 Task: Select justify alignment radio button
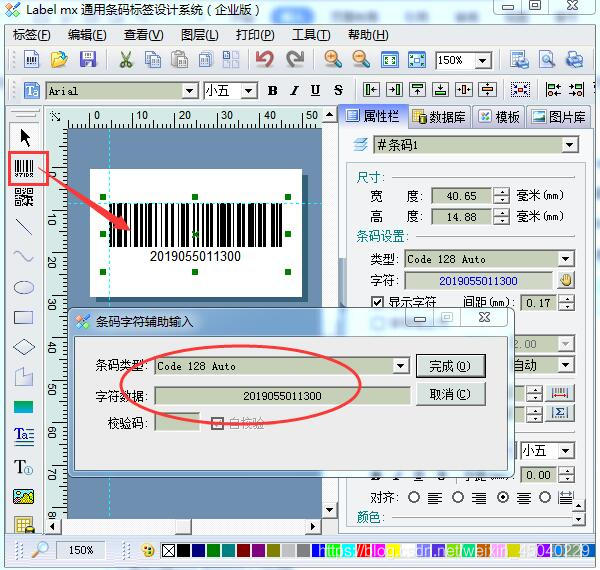(x=545, y=497)
